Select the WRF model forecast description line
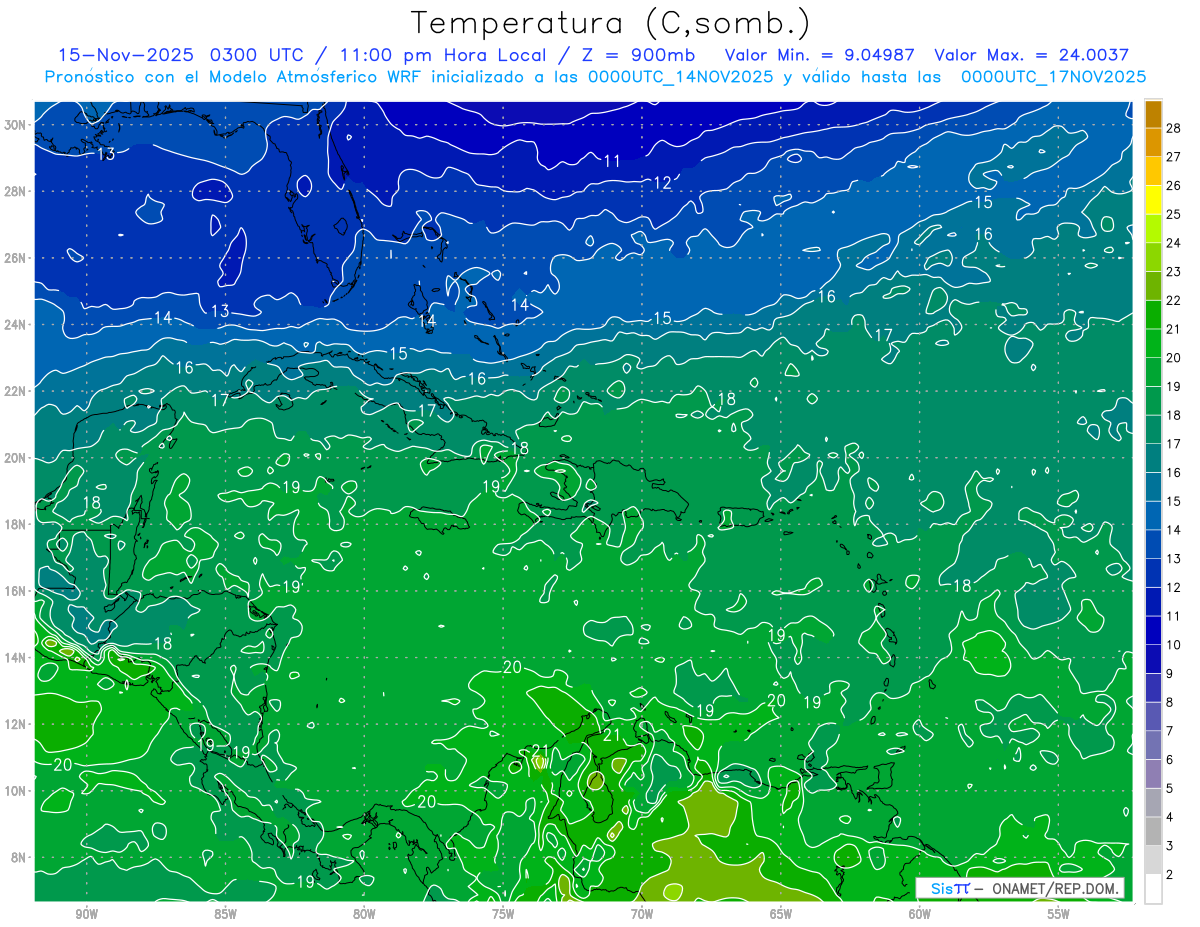 [595, 77]
